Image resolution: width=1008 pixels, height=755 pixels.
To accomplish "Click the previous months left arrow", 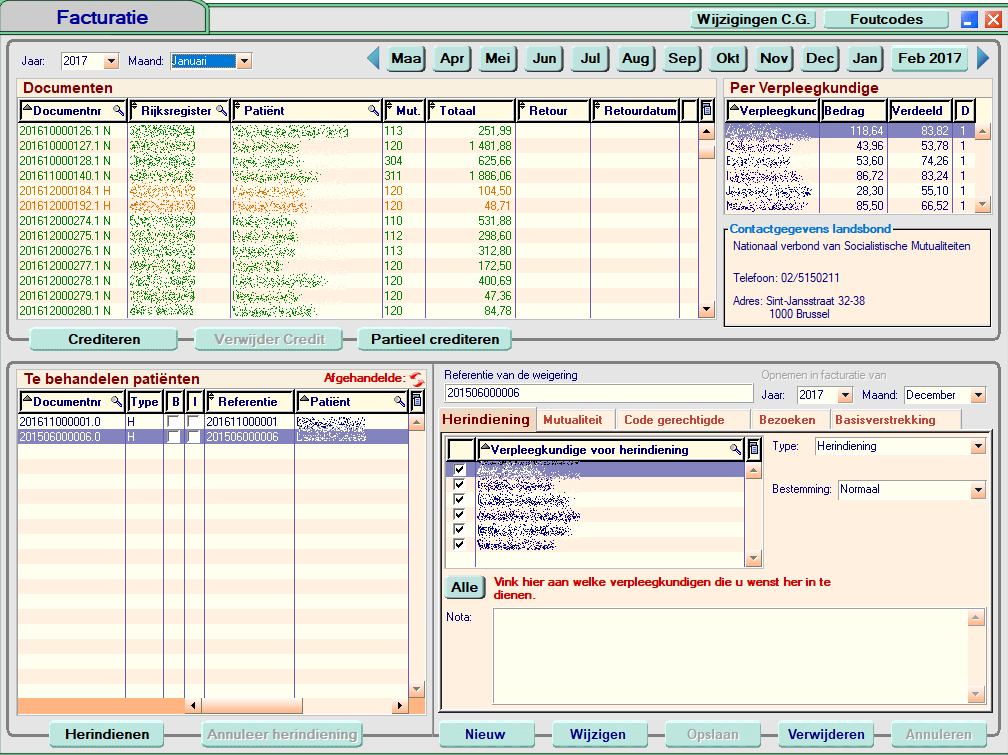I will [x=374, y=58].
